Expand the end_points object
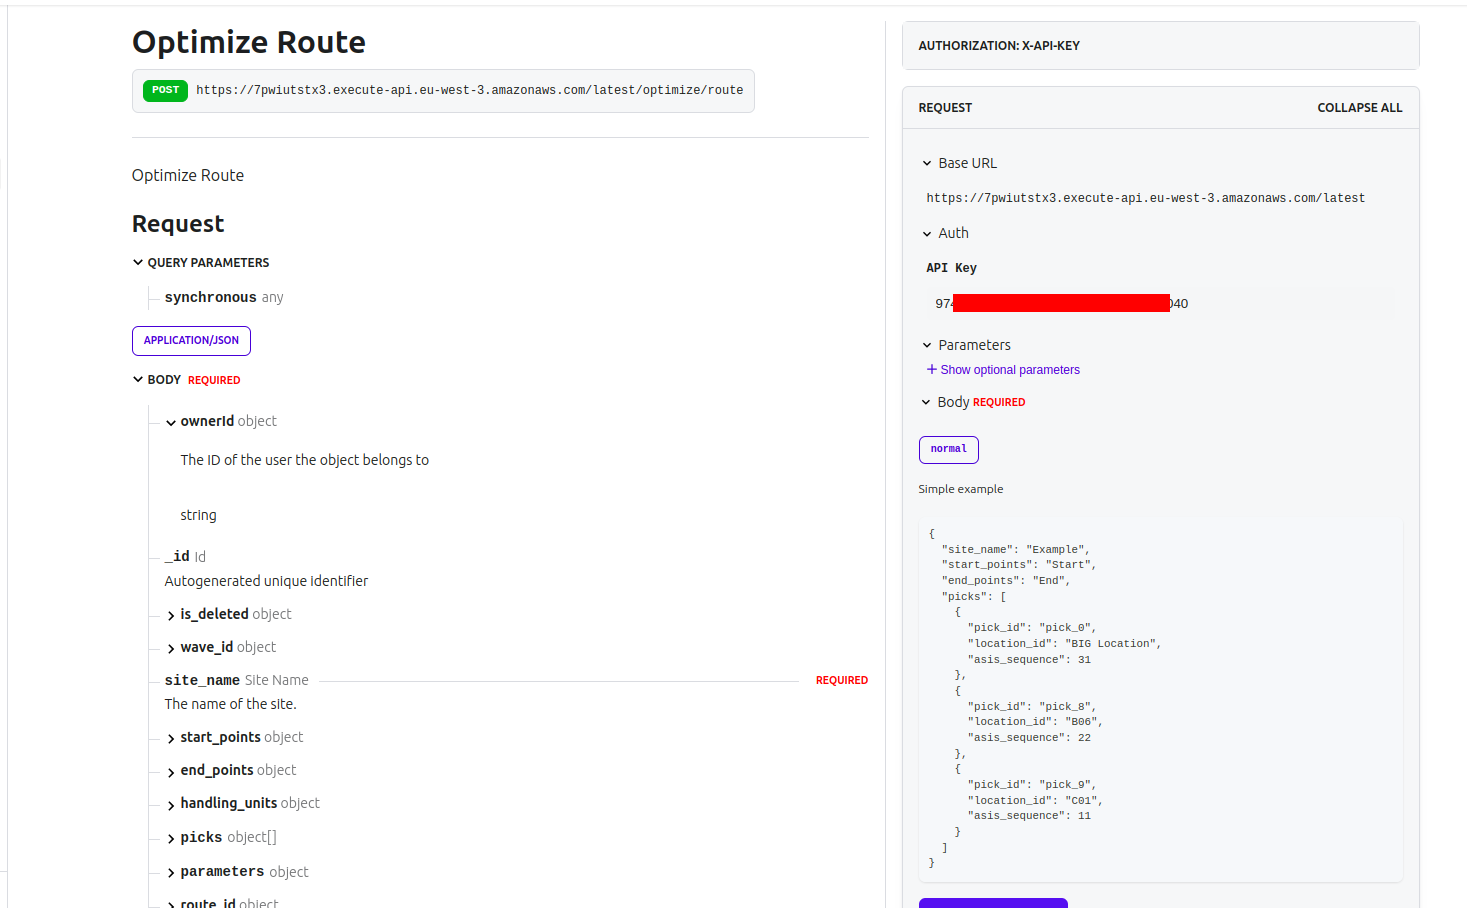The height and width of the screenshot is (908, 1467). [170, 770]
